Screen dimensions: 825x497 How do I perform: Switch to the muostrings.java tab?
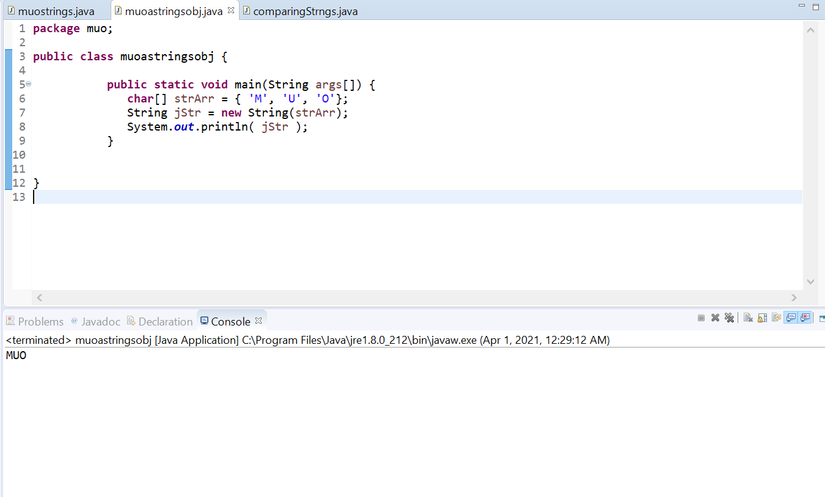pyautogui.click(x=51, y=11)
